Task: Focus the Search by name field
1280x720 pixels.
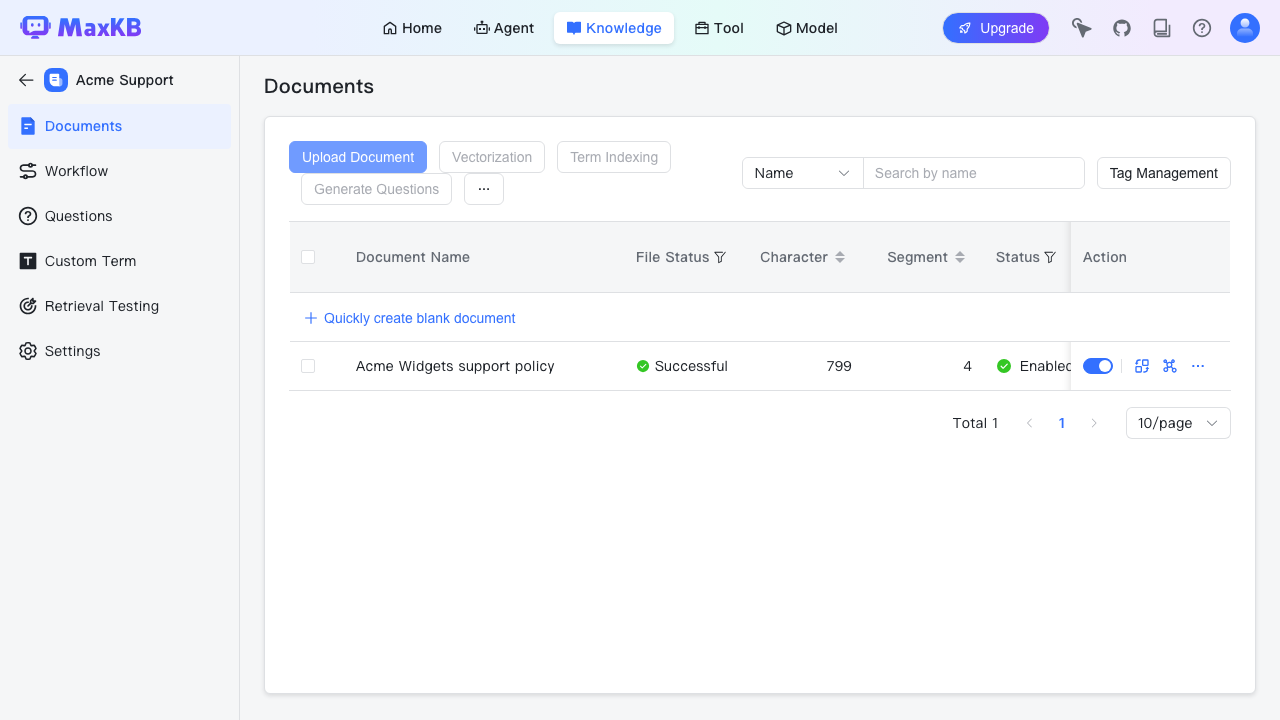Action: [974, 173]
